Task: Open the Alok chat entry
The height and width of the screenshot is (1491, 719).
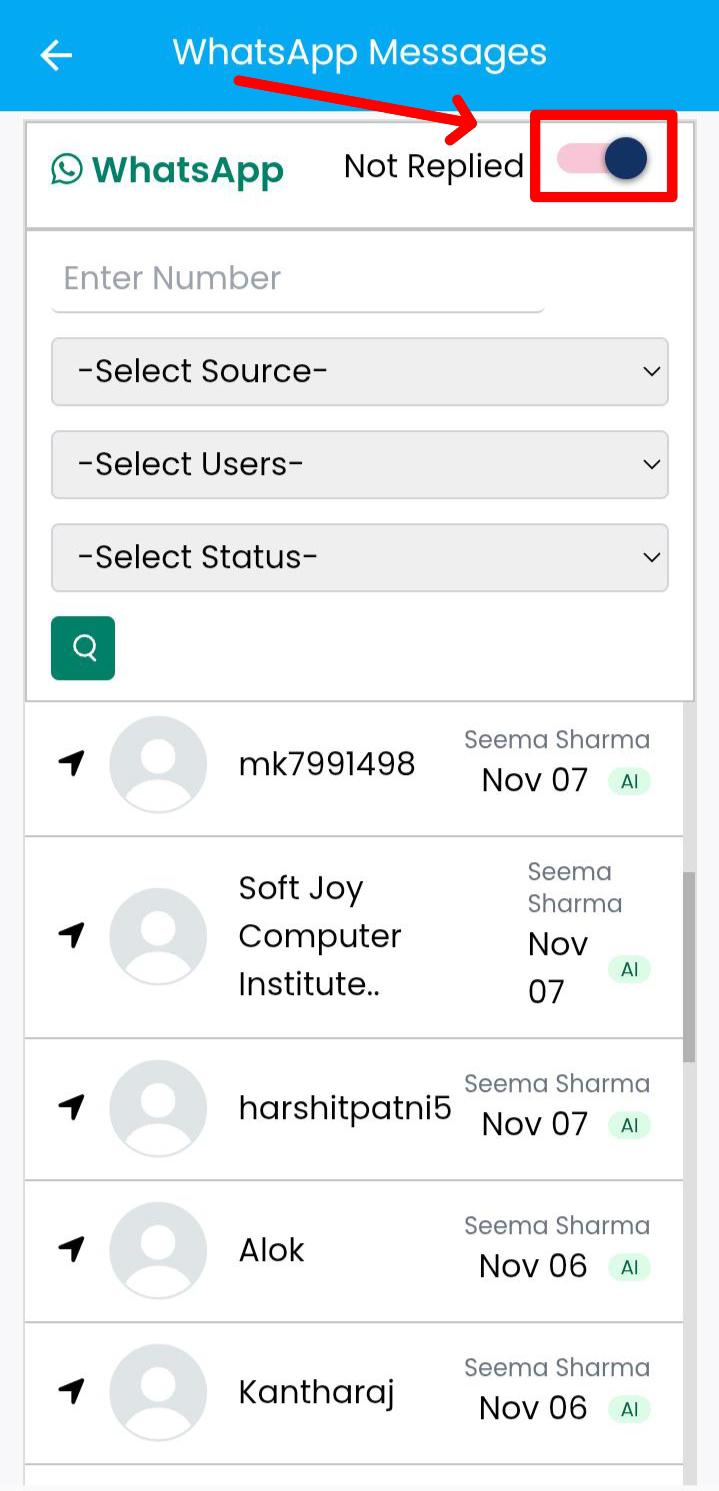Action: [x=272, y=1250]
